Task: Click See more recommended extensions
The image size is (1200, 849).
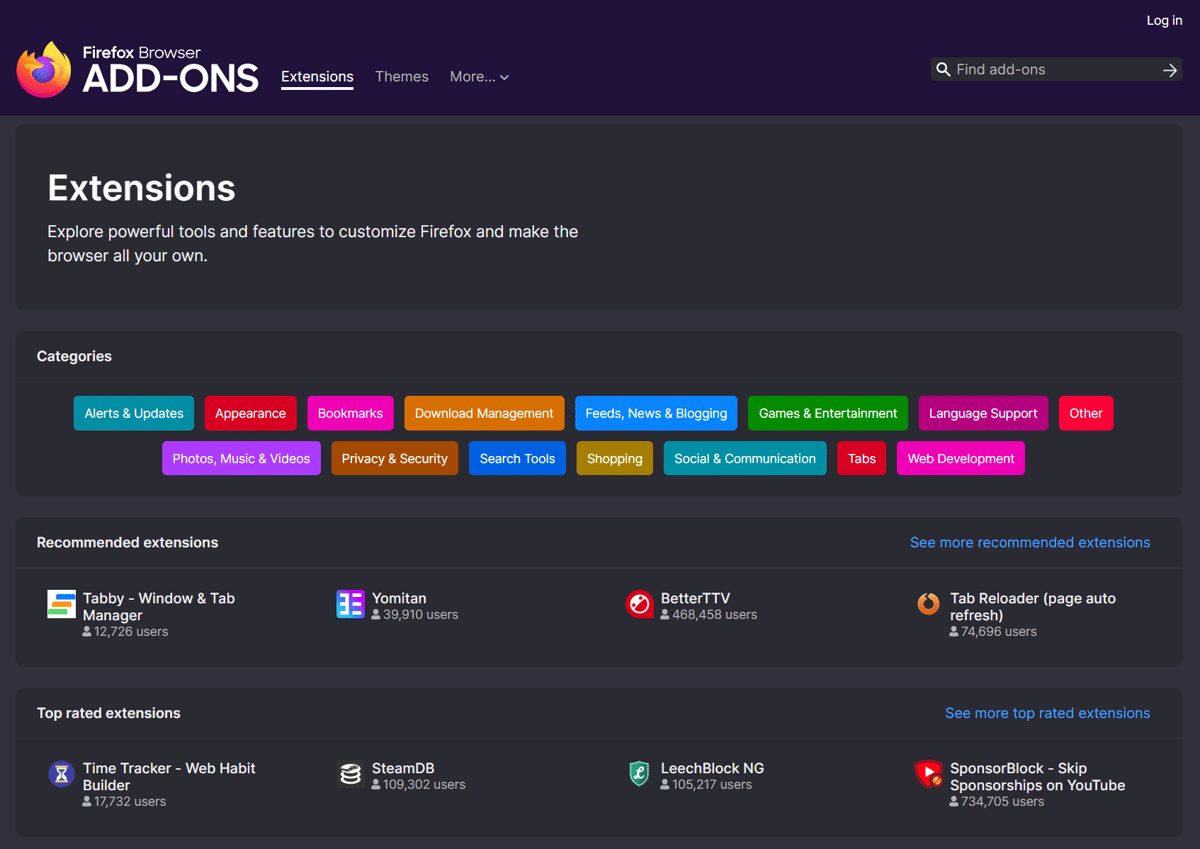Action: (1030, 542)
